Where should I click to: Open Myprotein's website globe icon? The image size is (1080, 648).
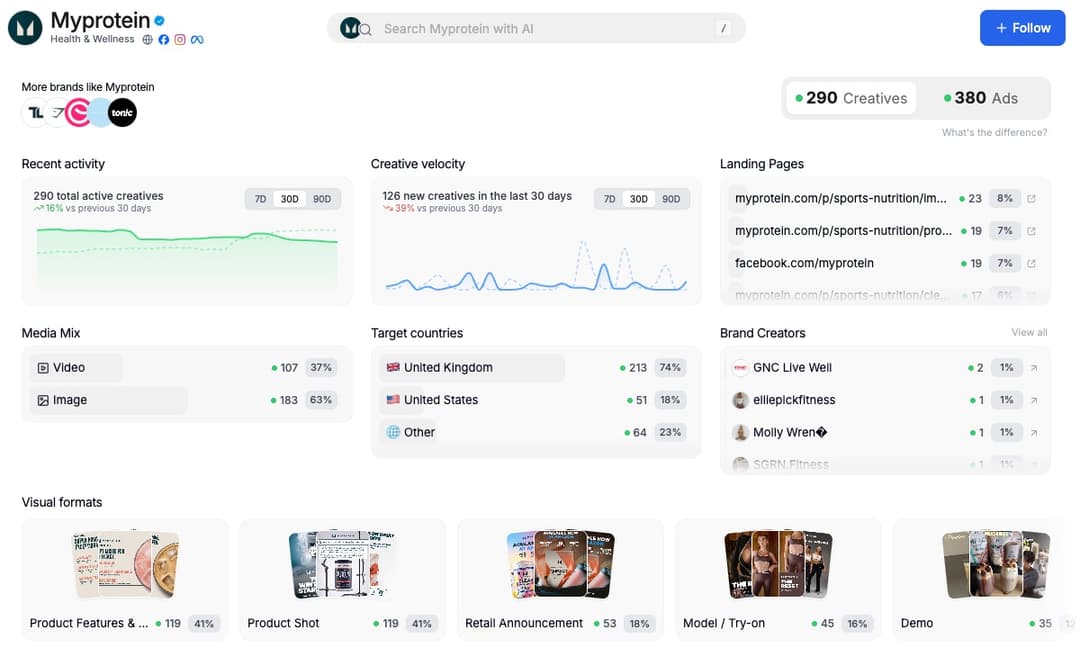point(147,40)
